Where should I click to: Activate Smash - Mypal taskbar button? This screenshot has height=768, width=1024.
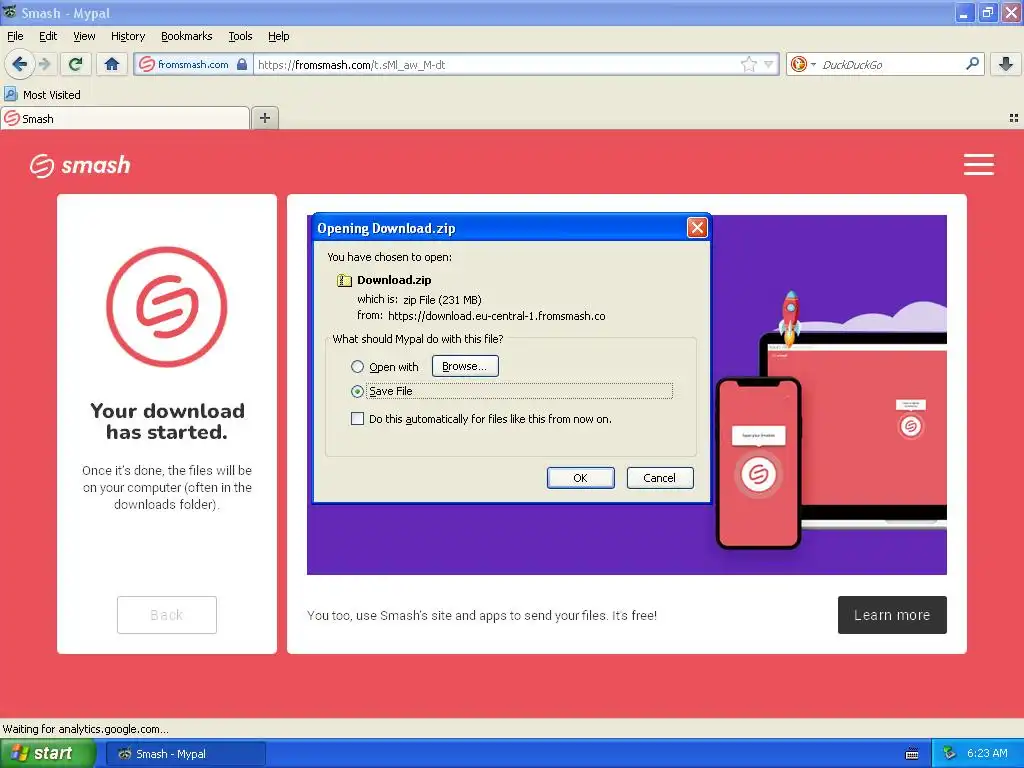[185, 754]
